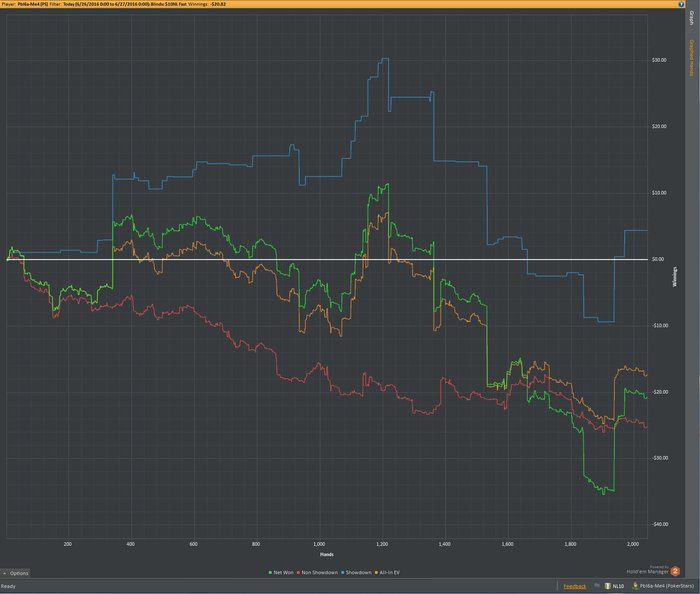
Task: Click the Pbl6a-Me4 player avatar icon
Action: pos(635,586)
